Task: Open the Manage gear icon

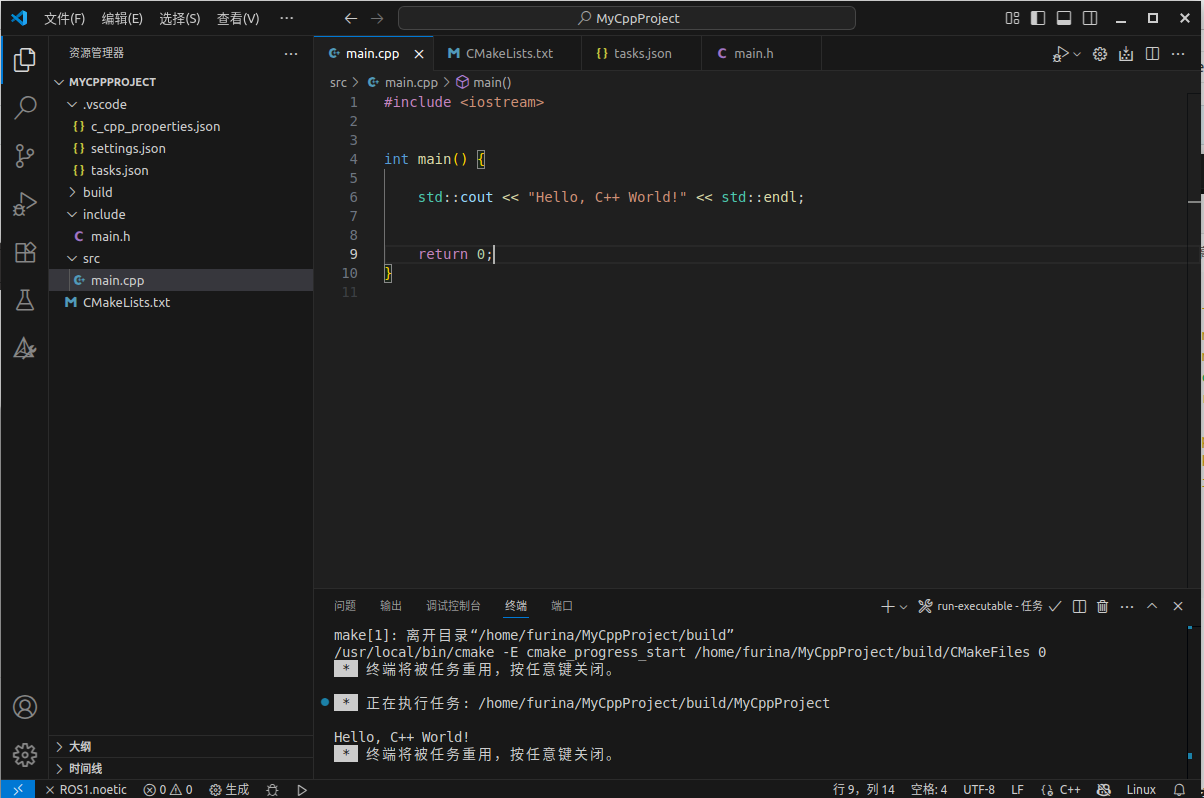Action: click(x=25, y=754)
